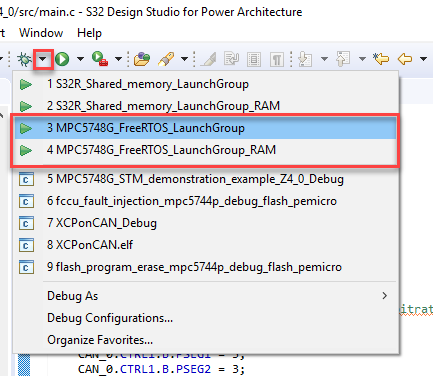Open Organize Favorites dialog

[x=206, y=340]
